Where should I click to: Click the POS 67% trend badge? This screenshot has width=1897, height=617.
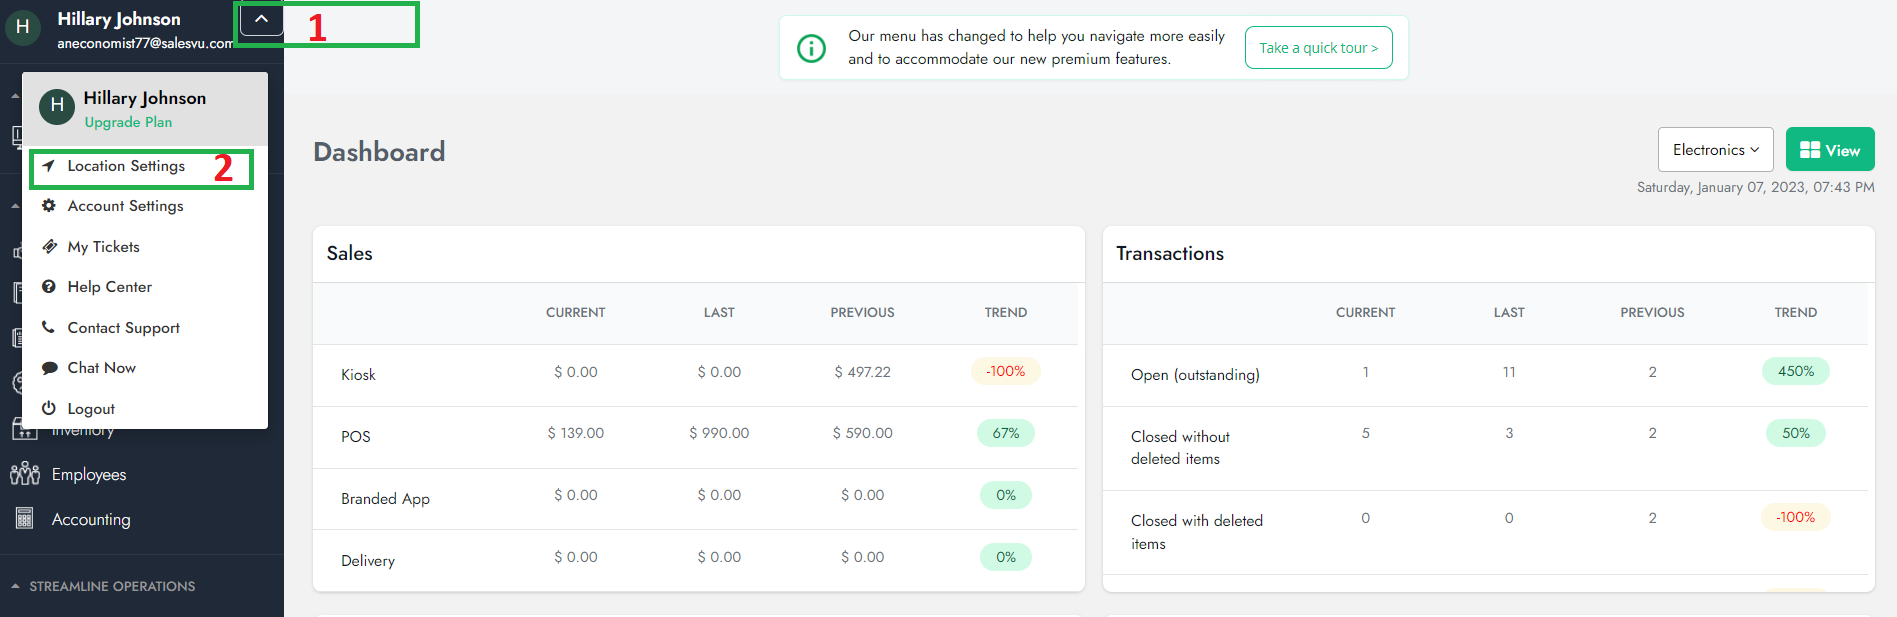pos(1005,433)
